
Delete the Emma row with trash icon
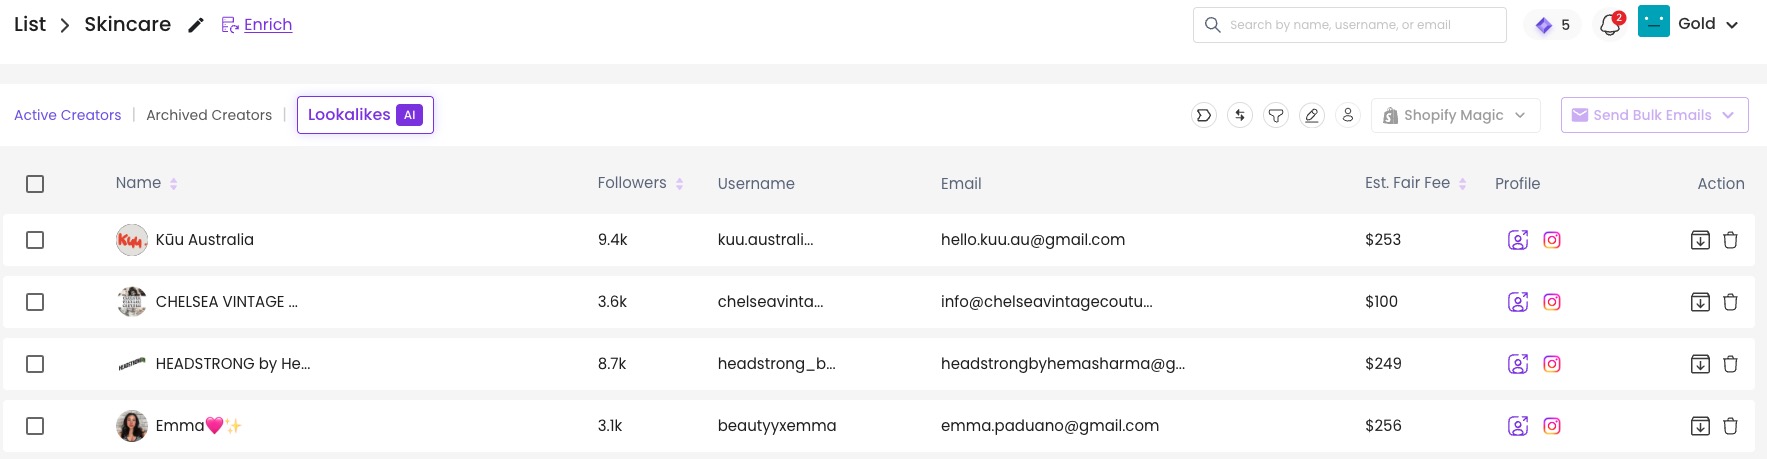tap(1730, 426)
